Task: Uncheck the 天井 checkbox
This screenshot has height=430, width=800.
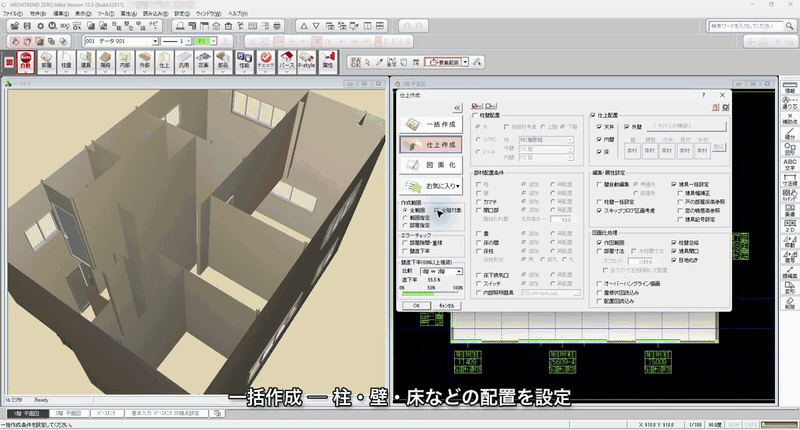Action: pos(599,127)
